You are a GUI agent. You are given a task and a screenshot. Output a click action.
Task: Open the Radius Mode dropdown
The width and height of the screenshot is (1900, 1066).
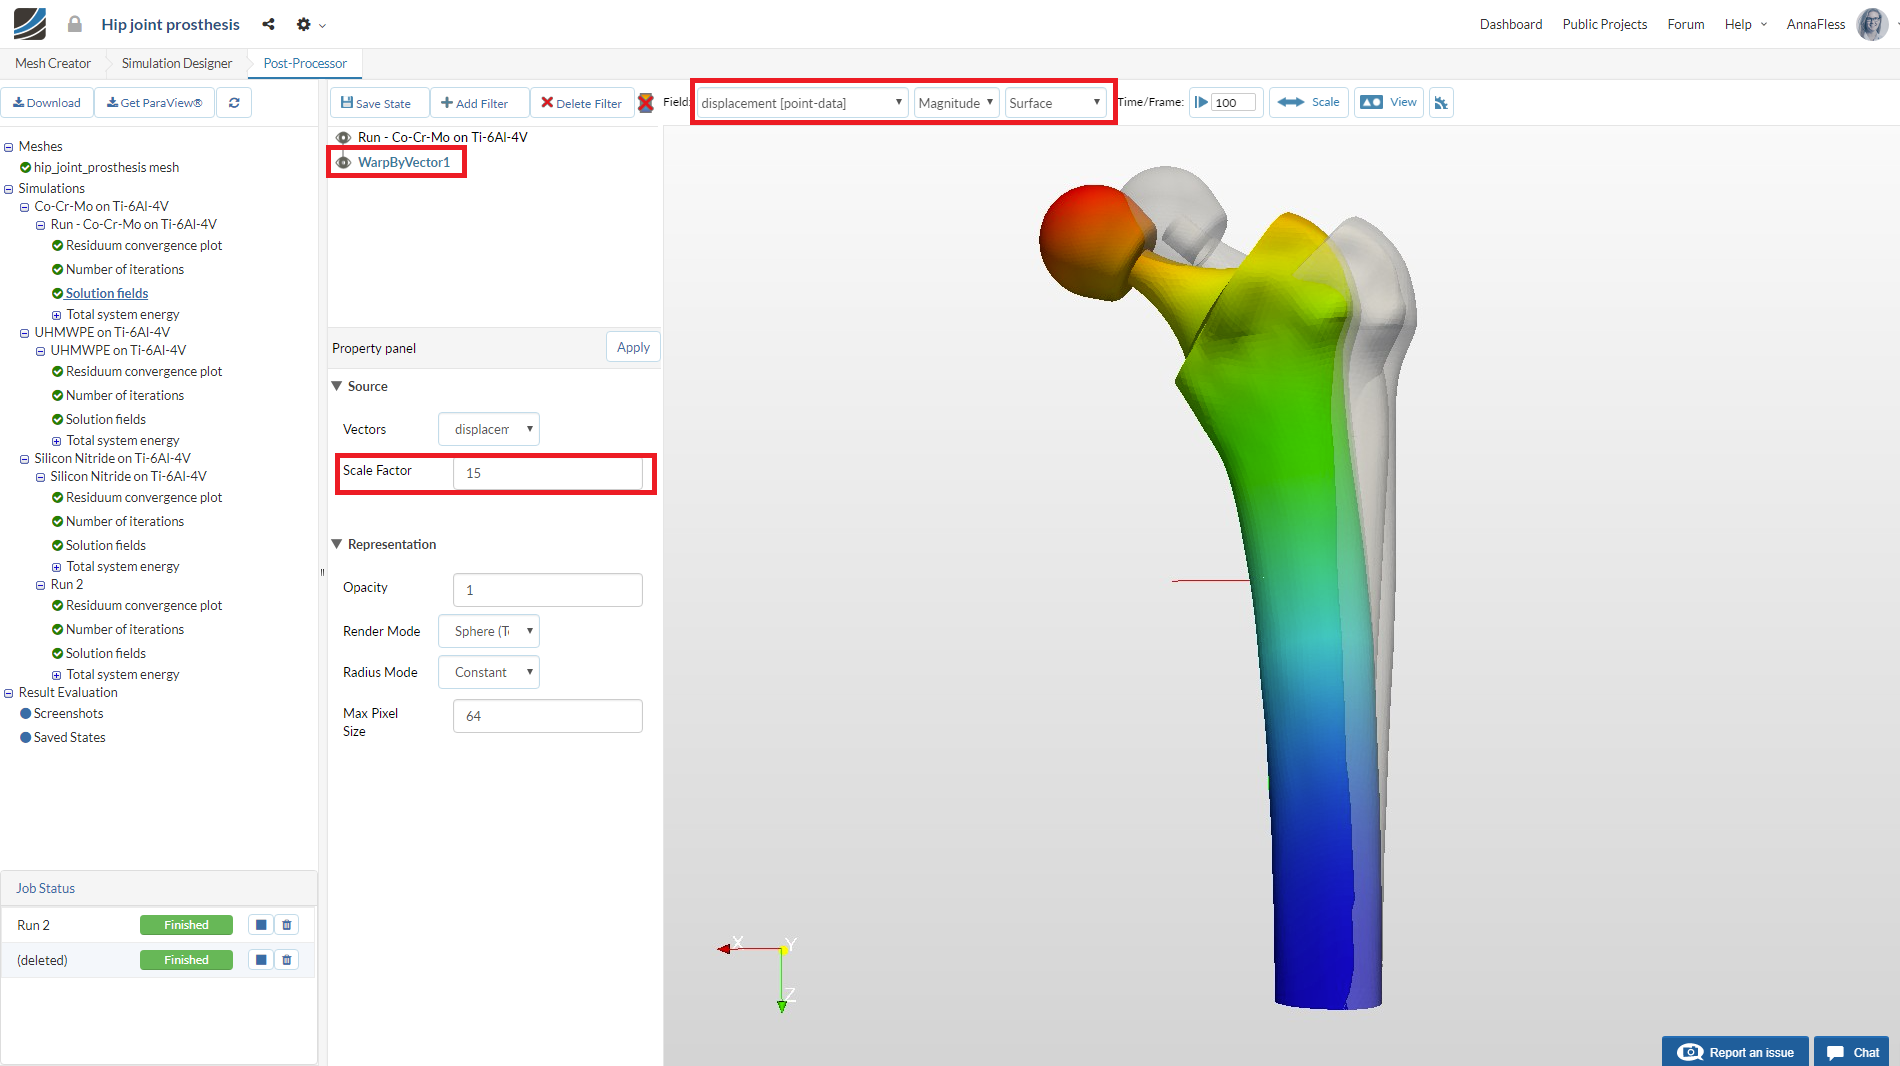click(x=489, y=672)
